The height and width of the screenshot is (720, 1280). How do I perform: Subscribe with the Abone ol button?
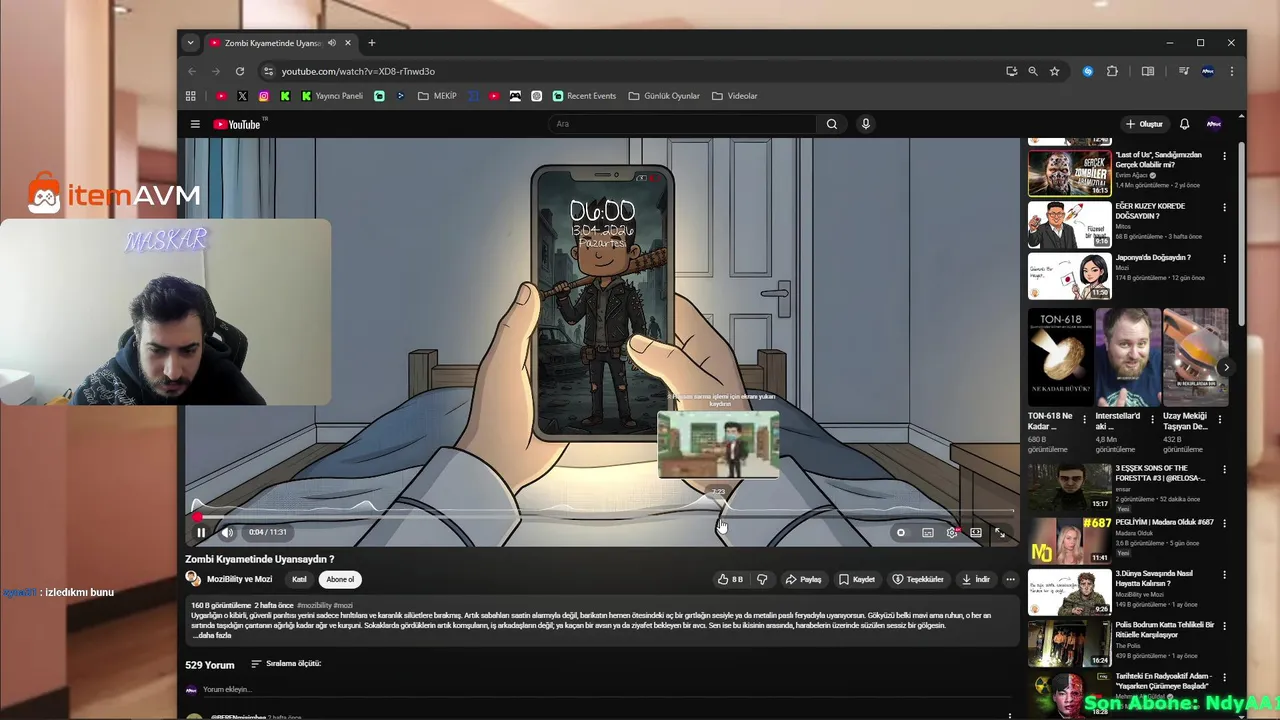[340, 579]
